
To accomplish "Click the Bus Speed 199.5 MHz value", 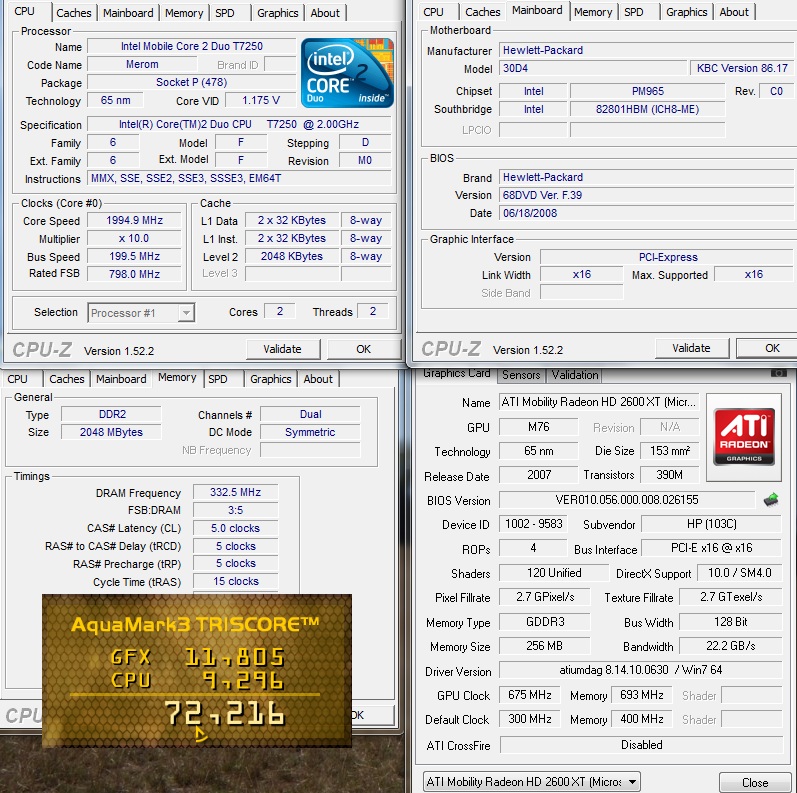I will [134, 256].
